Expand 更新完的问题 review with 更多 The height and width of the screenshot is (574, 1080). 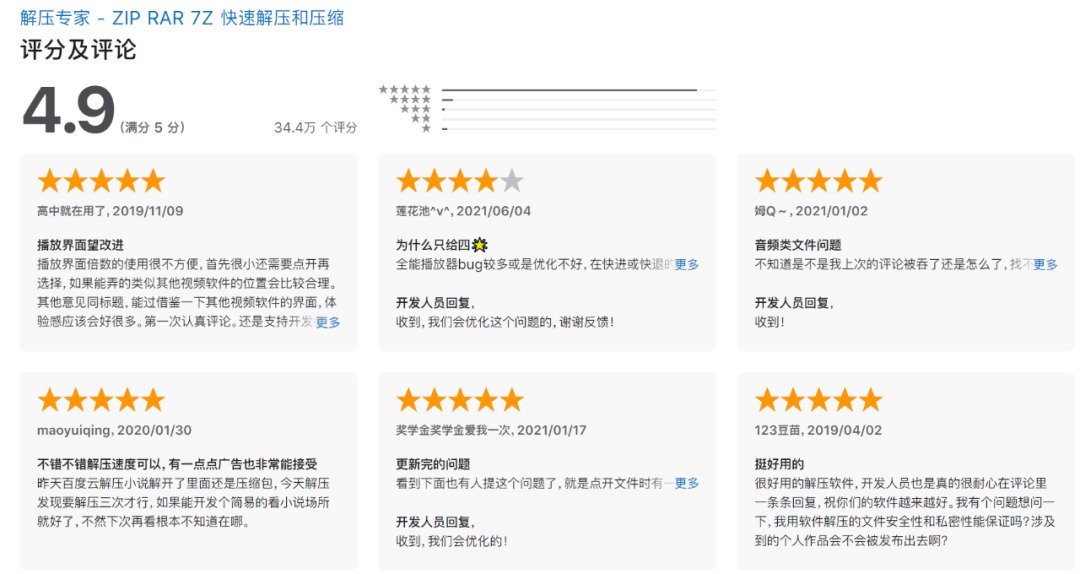click(x=687, y=483)
